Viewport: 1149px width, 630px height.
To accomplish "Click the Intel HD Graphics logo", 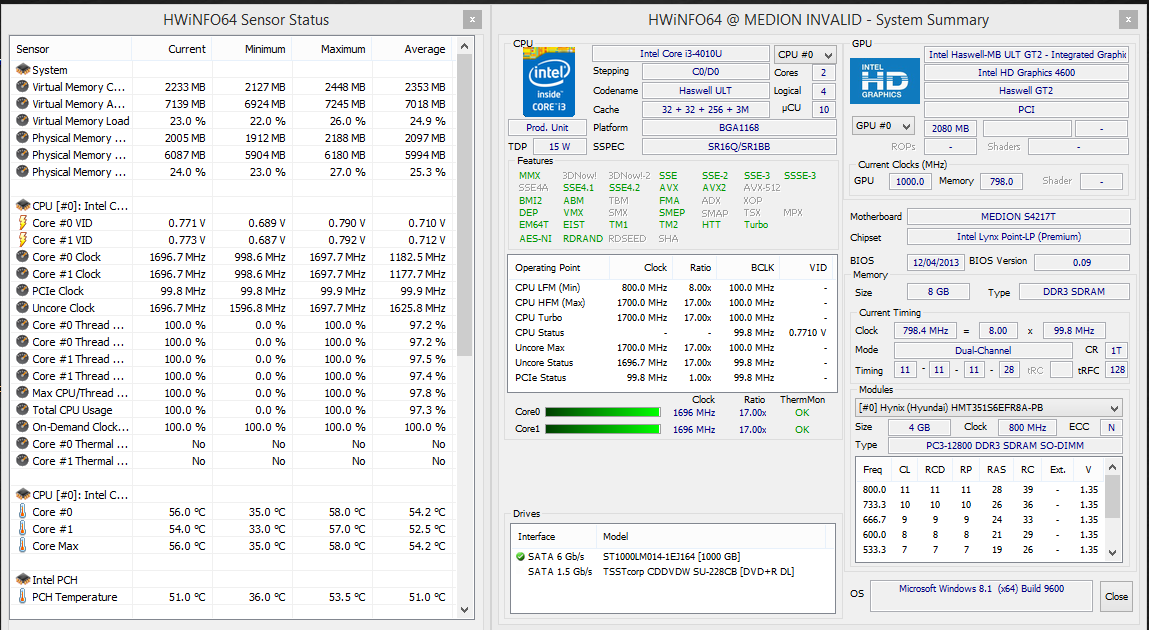I will tap(884, 81).
